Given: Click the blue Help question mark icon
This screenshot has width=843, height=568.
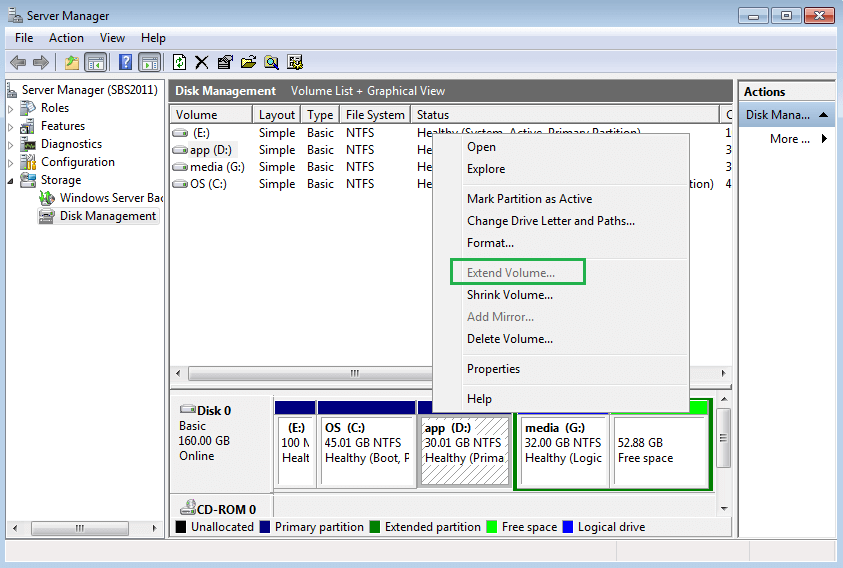Looking at the screenshot, I should [x=126, y=62].
